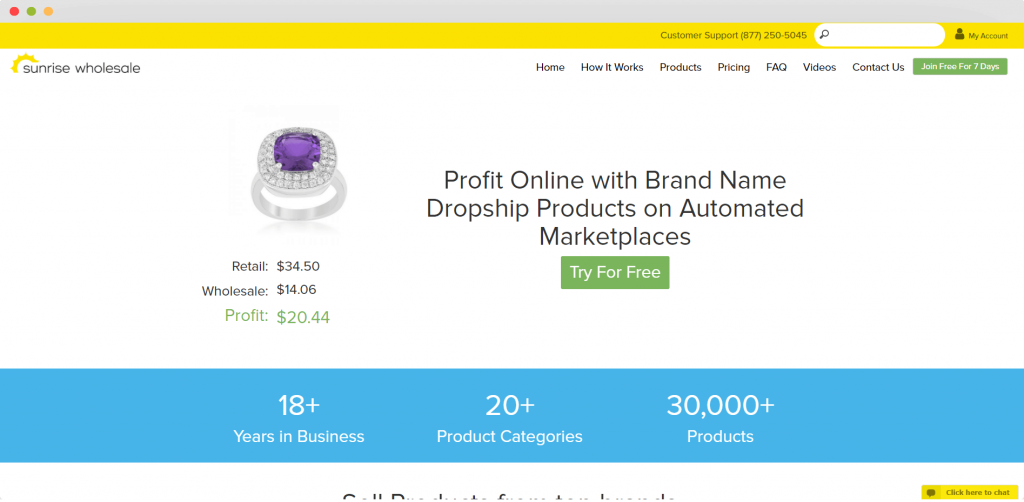Image resolution: width=1024 pixels, height=502 pixels.
Task: Navigate to Pricing
Action: (733, 67)
